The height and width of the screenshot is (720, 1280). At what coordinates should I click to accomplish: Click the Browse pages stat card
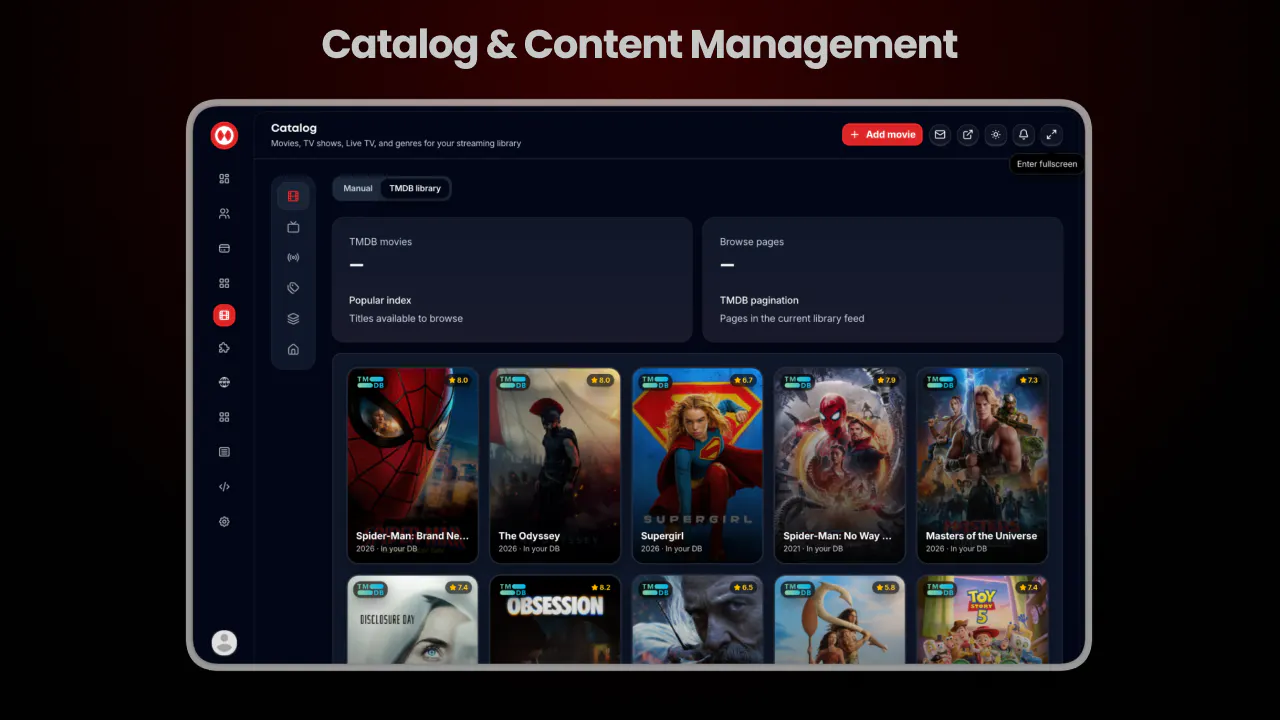[x=882, y=280]
